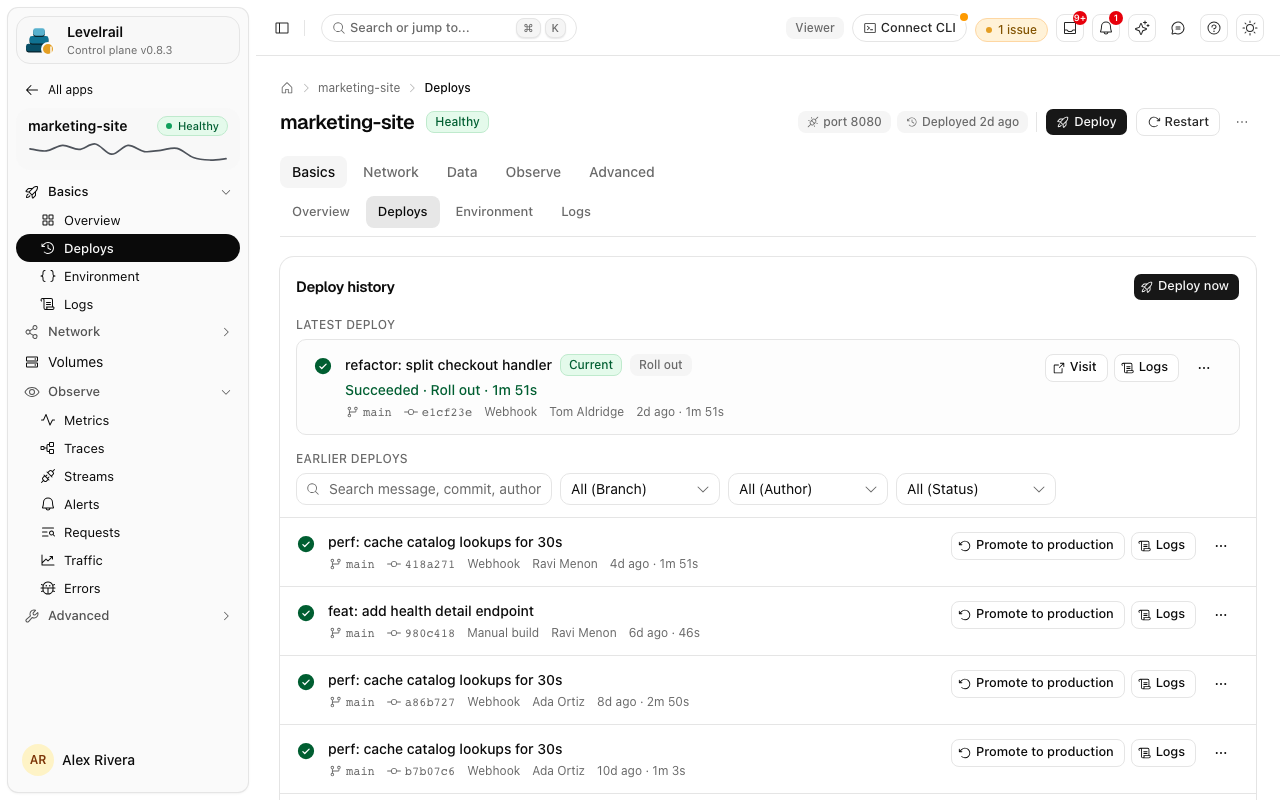This screenshot has width=1280, height=800.
Task: Toggle the light/dark theme sun icon
Action: click(x=1250, y=28)
